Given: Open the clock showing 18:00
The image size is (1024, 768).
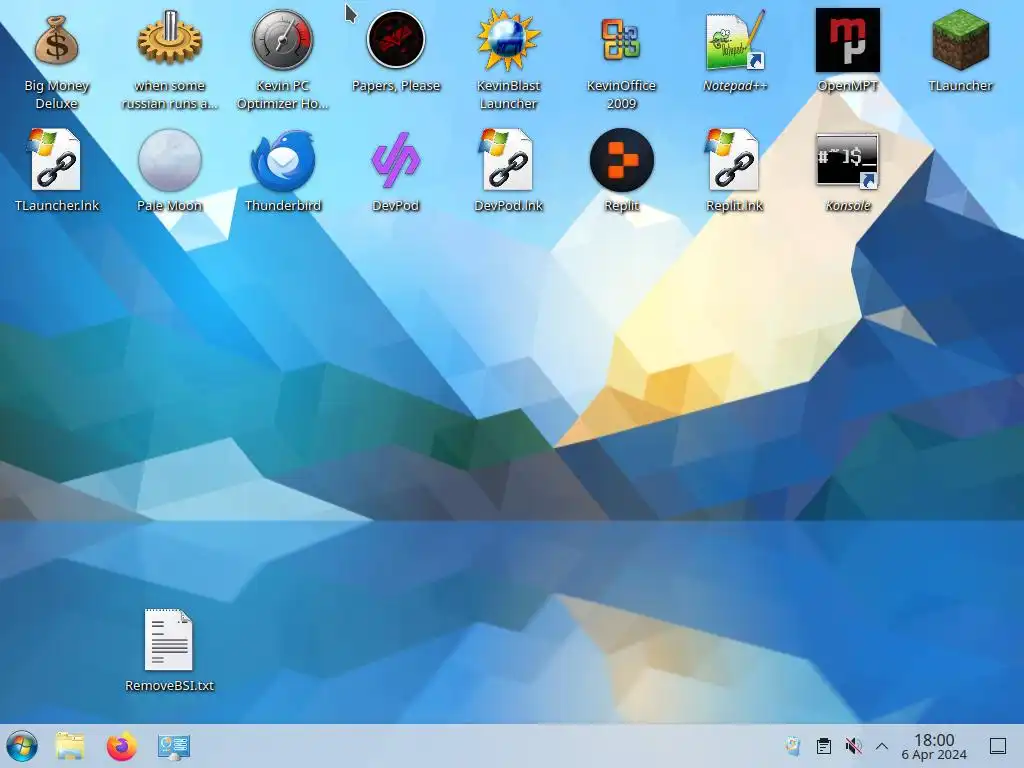Looking at the screenshot, I should pyautogui.click(x=934, y=746).
